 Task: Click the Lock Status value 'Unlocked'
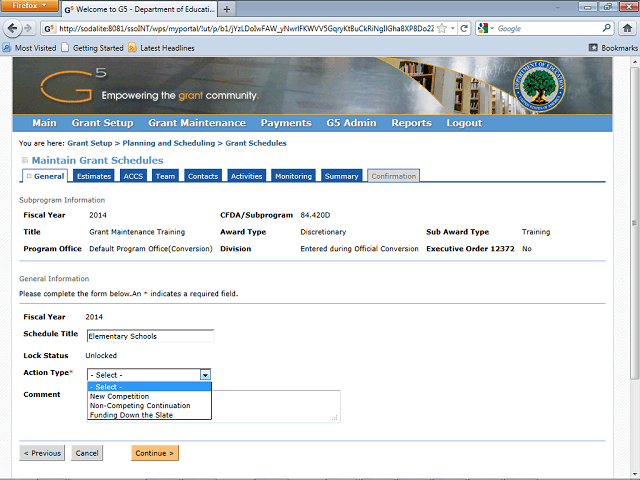[101, 356]
